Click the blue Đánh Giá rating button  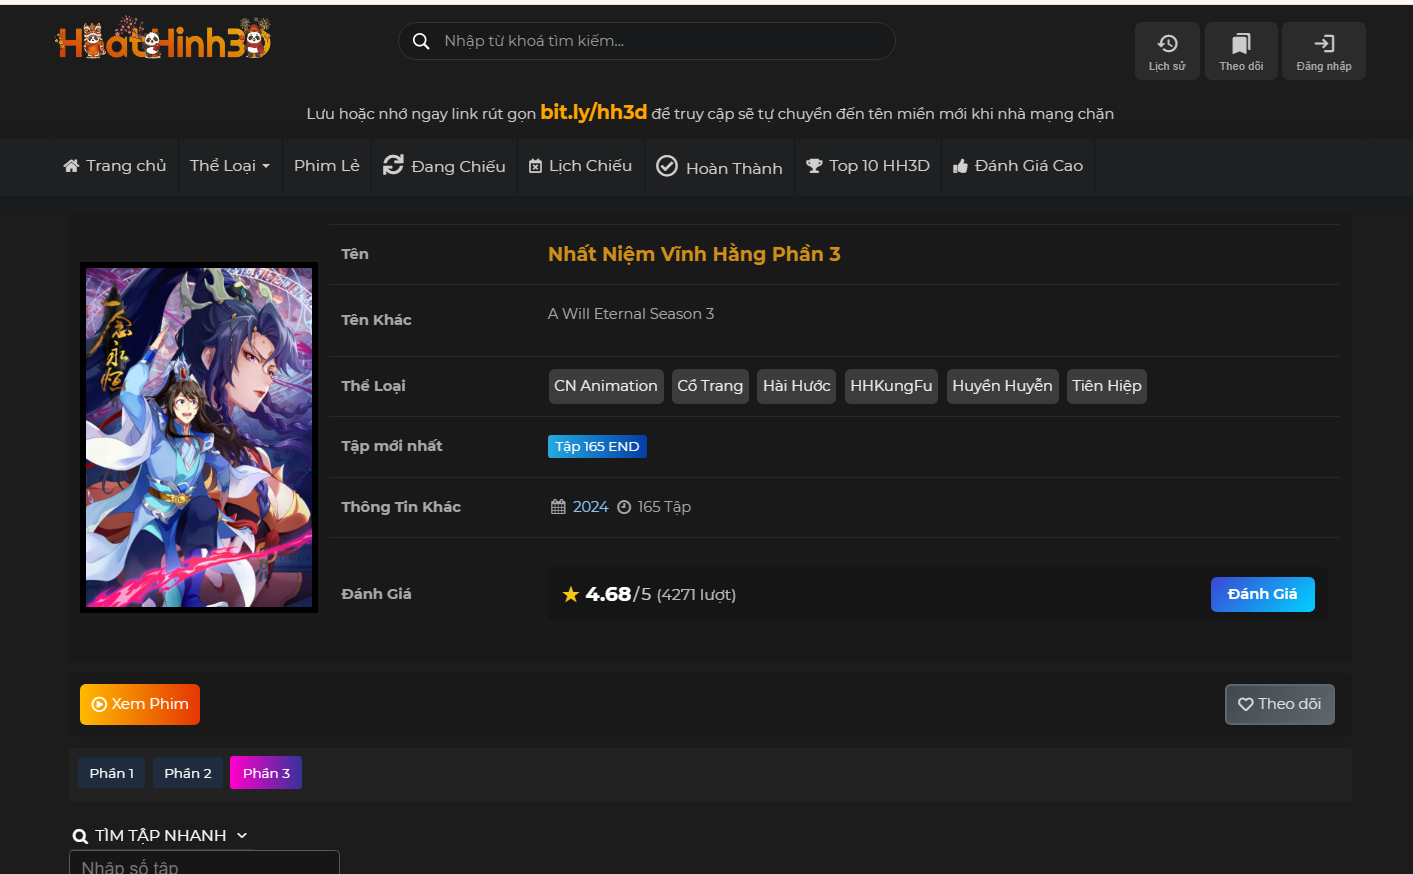click(x=1262, y=594)
